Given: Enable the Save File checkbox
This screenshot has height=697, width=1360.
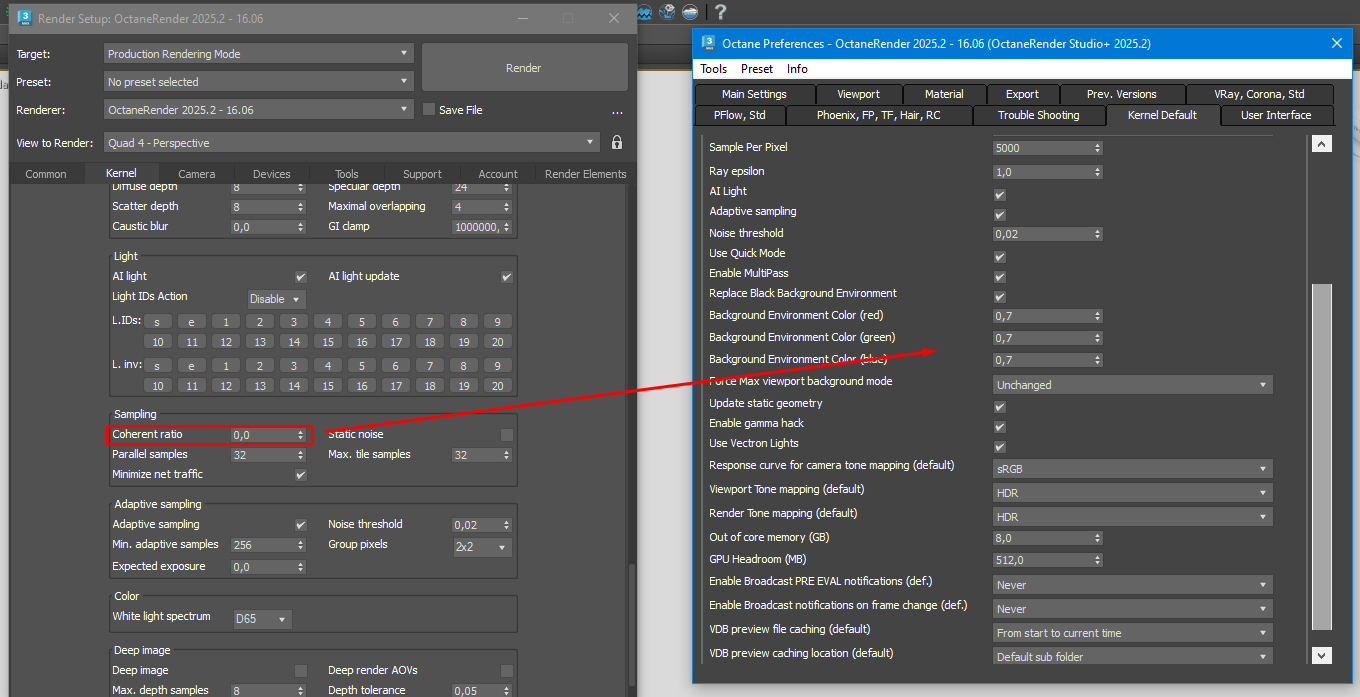Looking at the screenshot, I should pyautogui.click(x=429, y=110).
